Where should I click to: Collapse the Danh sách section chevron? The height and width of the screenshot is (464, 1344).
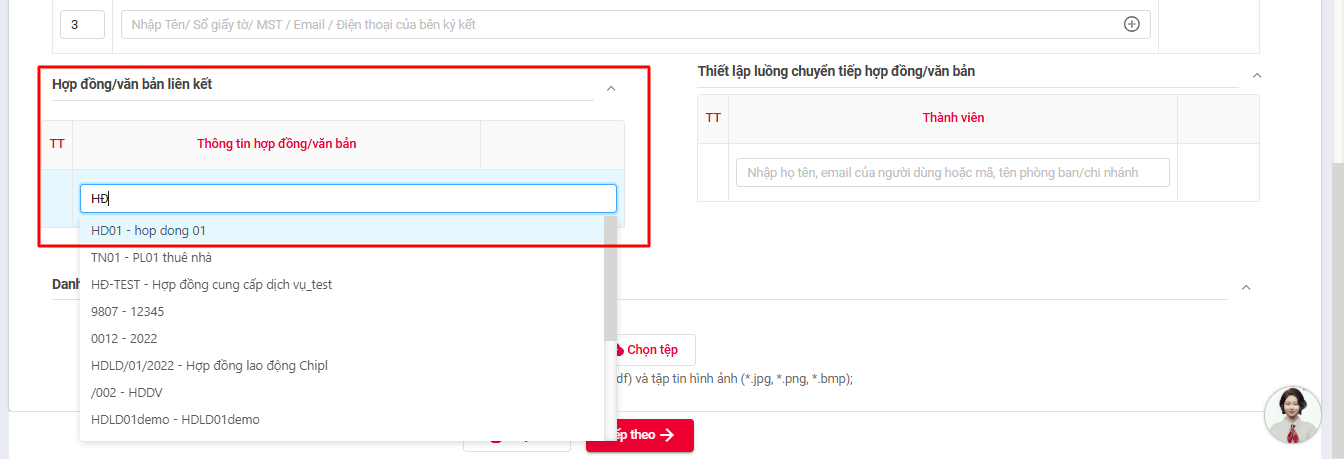tap(1246, 287)
